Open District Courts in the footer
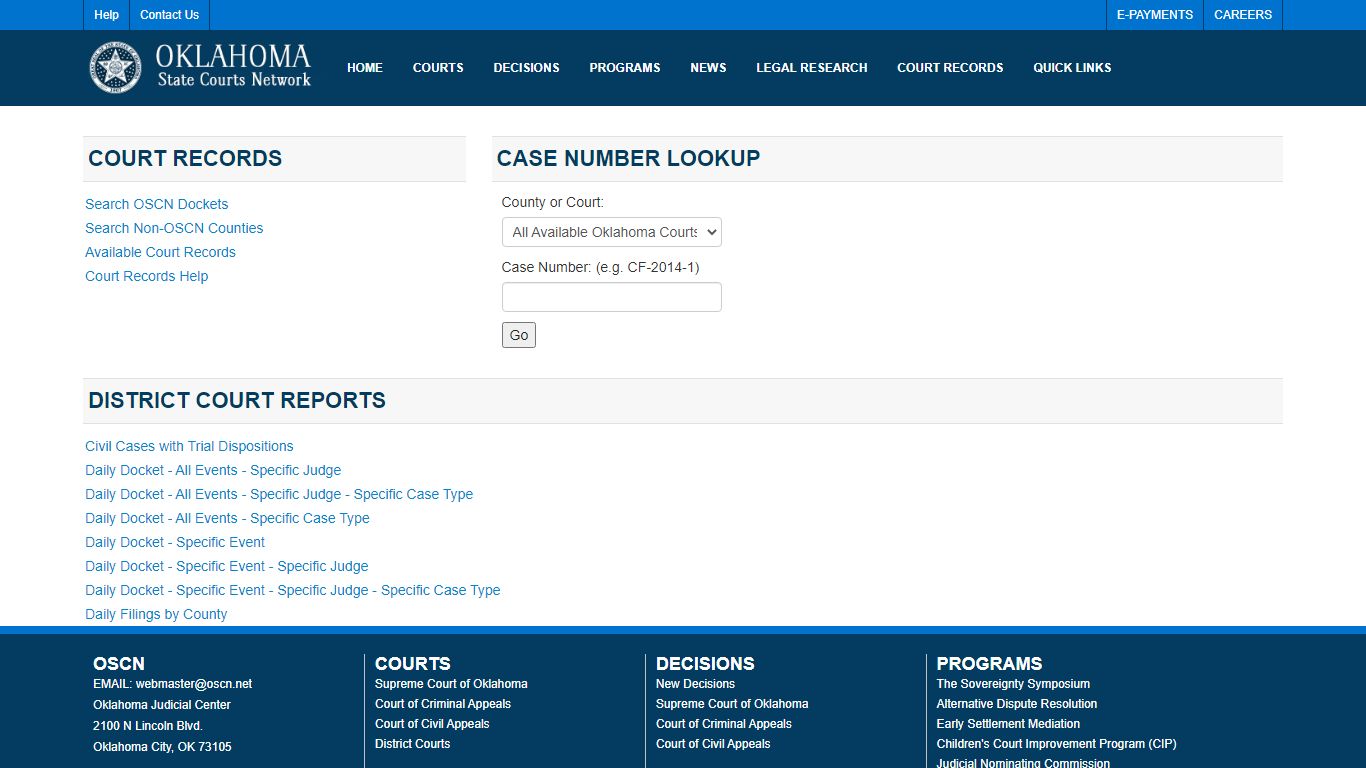1366x768 pixels. click(412, 744)
